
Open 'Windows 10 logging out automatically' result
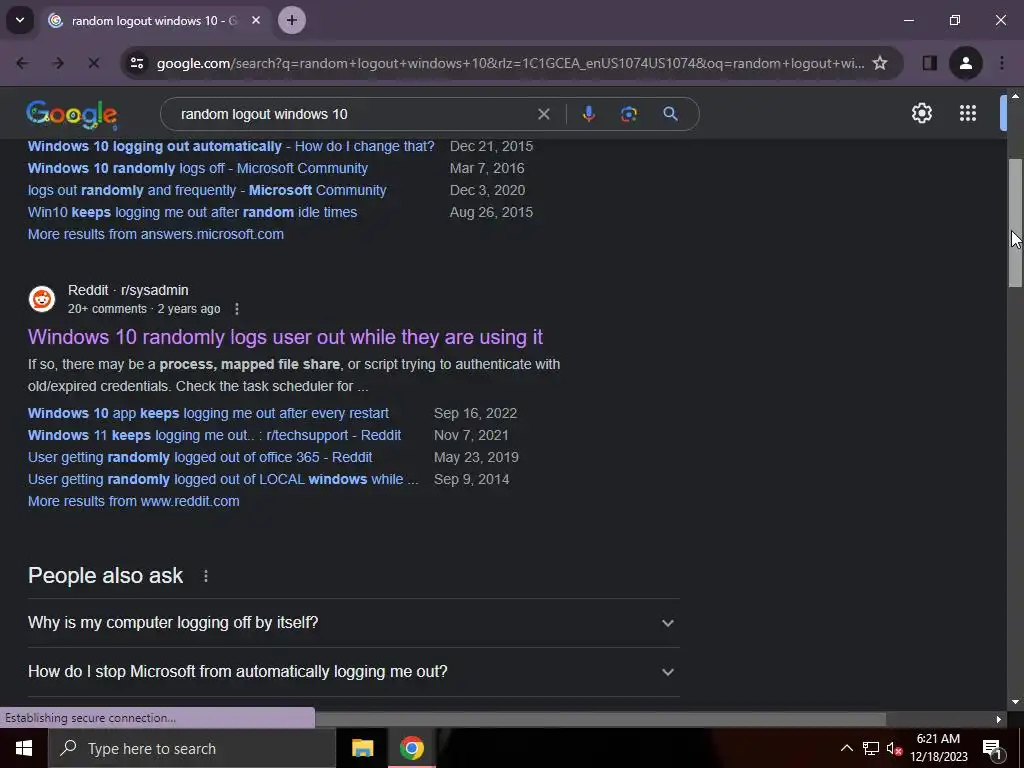pos(231,146)
